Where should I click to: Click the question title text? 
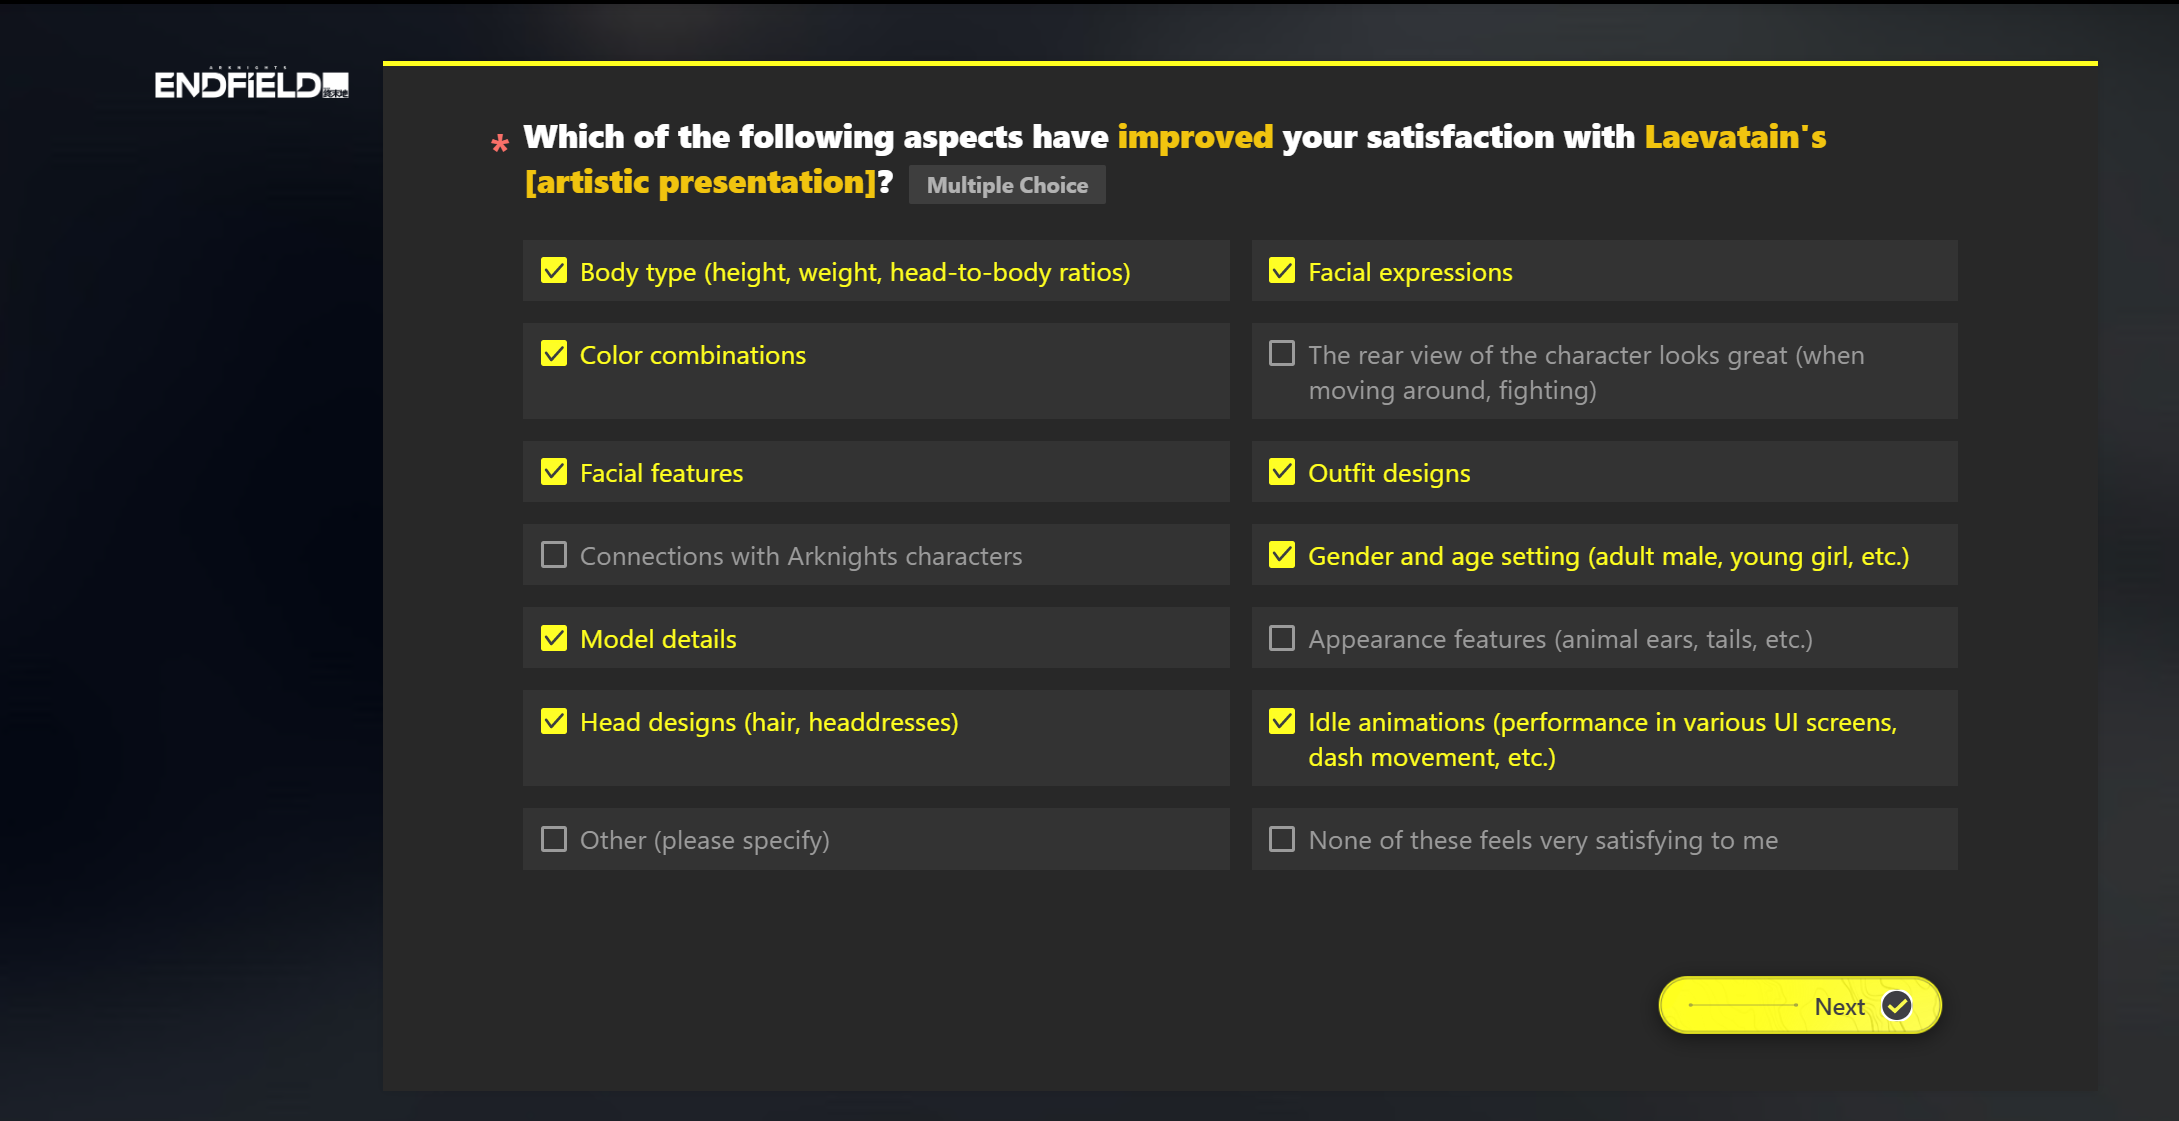click(x=1174, y=159)
